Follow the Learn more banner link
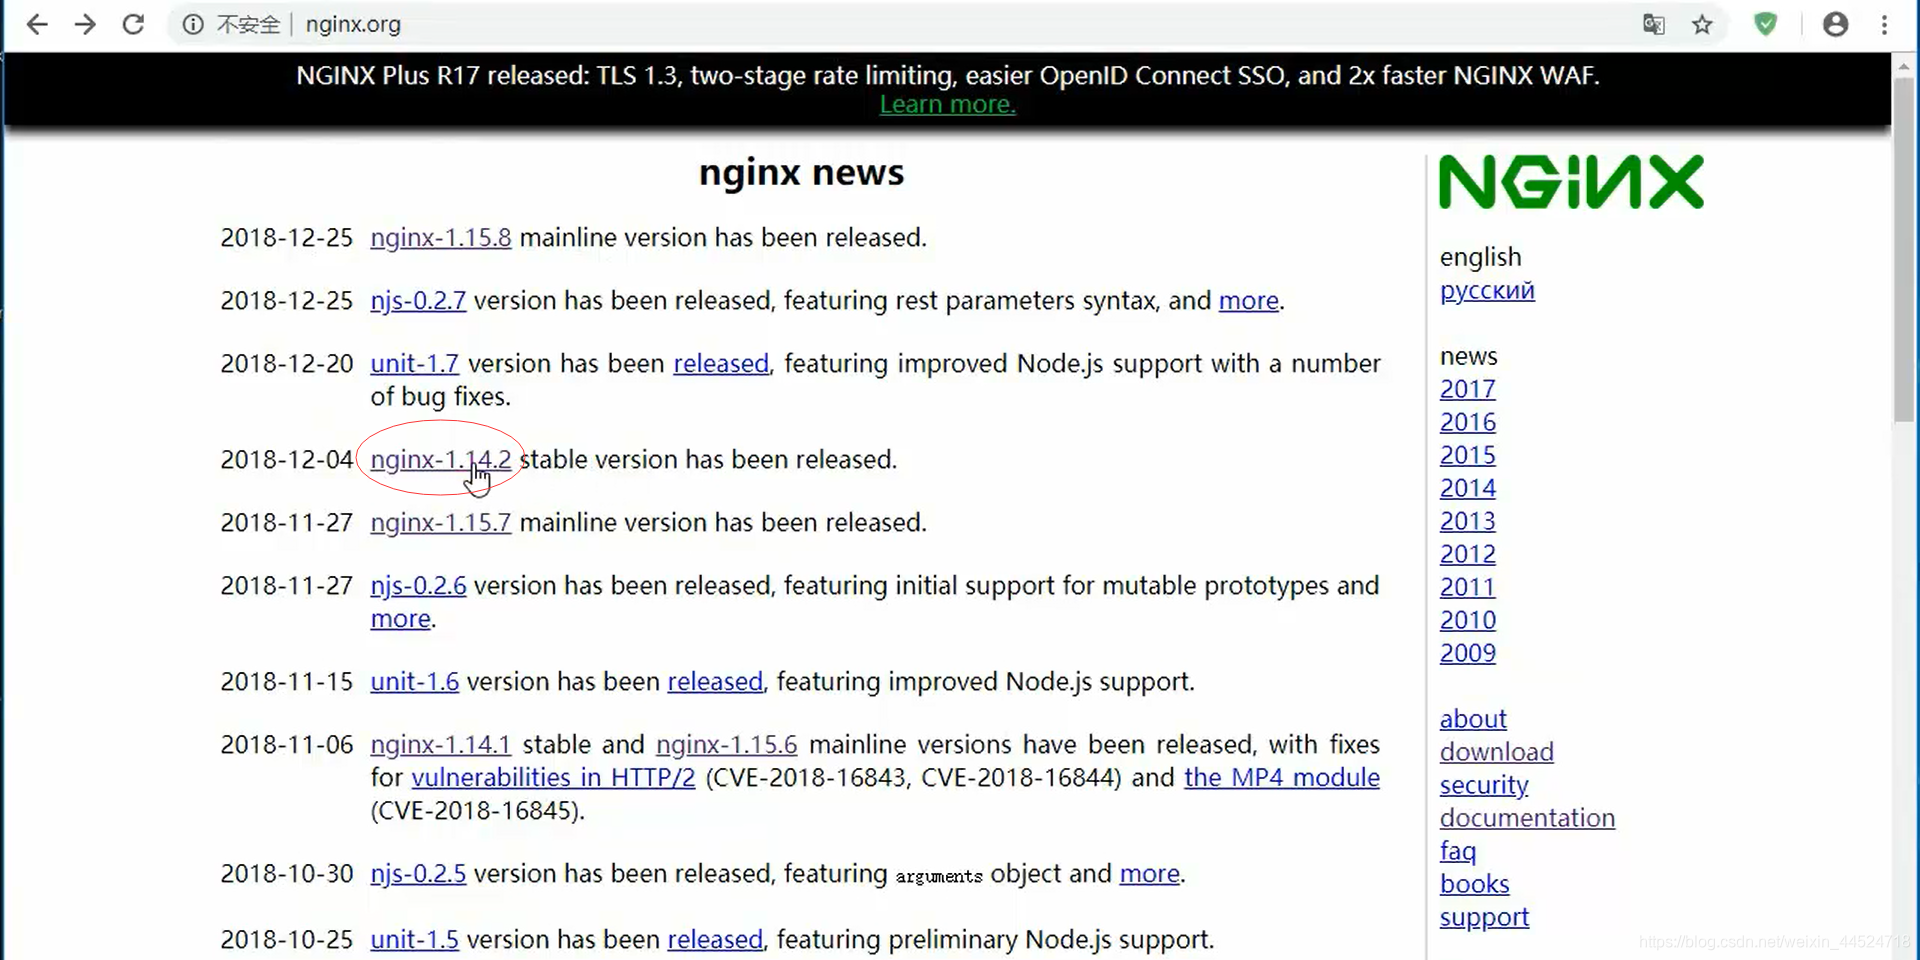This screenshot has width=1920, height=960. click(947, 104)
